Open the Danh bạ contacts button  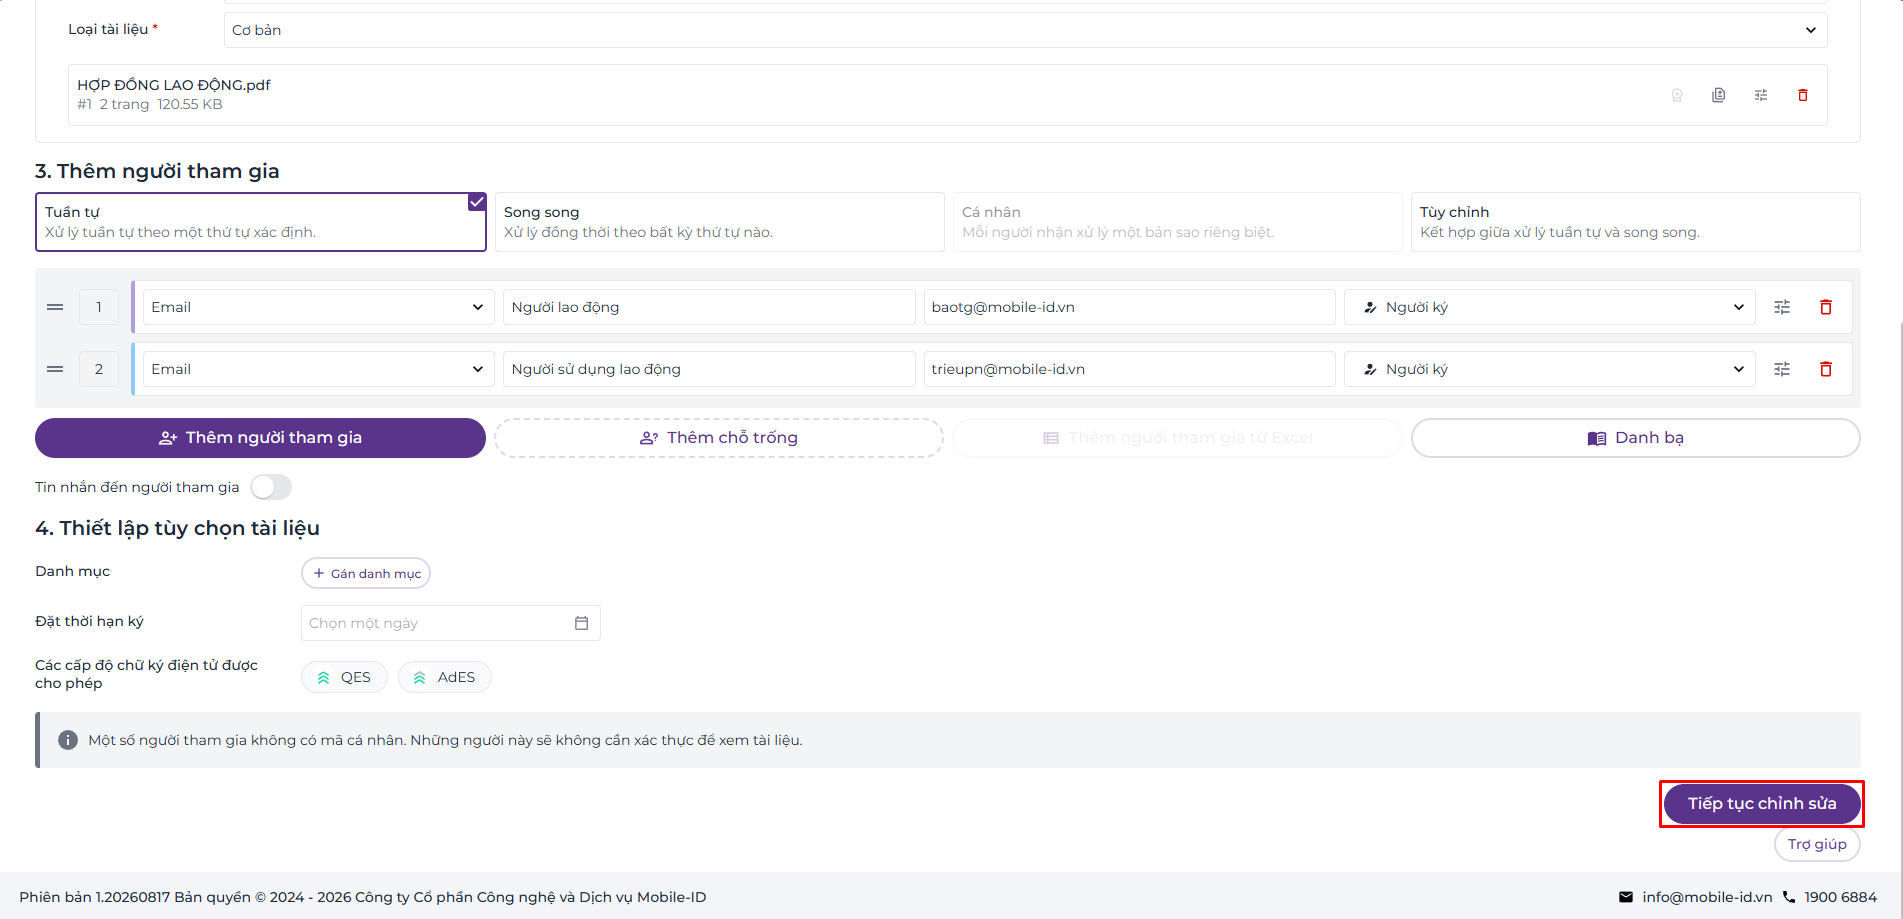(1635, 438)
